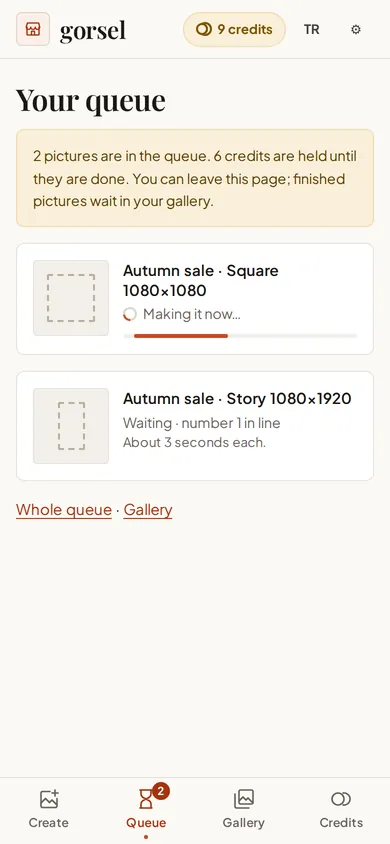Screen dimensions: 390x844
Task: Click the Gallery pictures icon
Action: point(244,799)
